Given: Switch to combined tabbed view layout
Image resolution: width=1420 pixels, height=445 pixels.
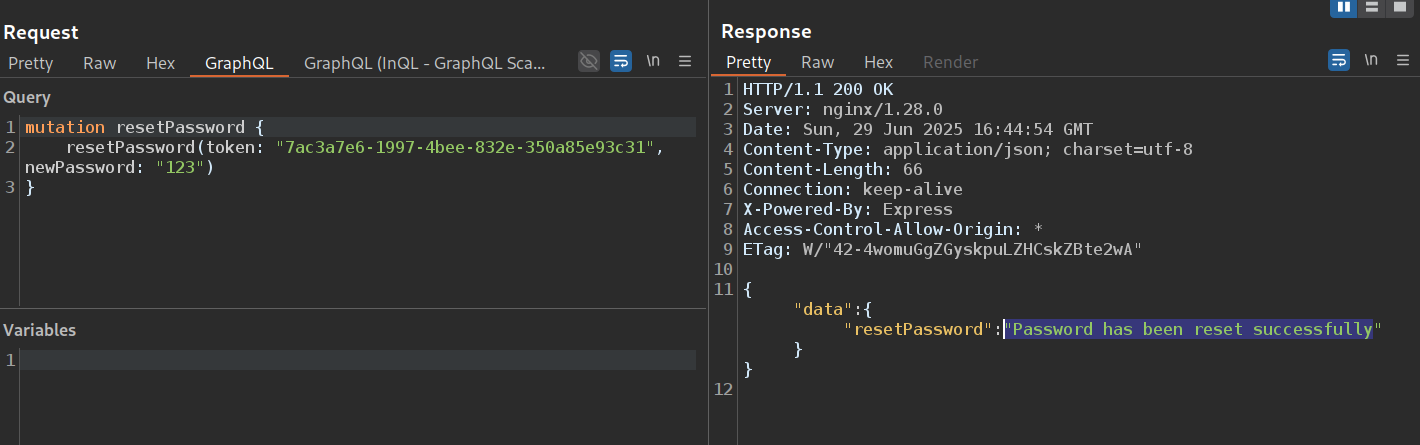Looking at the screenshot, I should tap(1402, 7).
